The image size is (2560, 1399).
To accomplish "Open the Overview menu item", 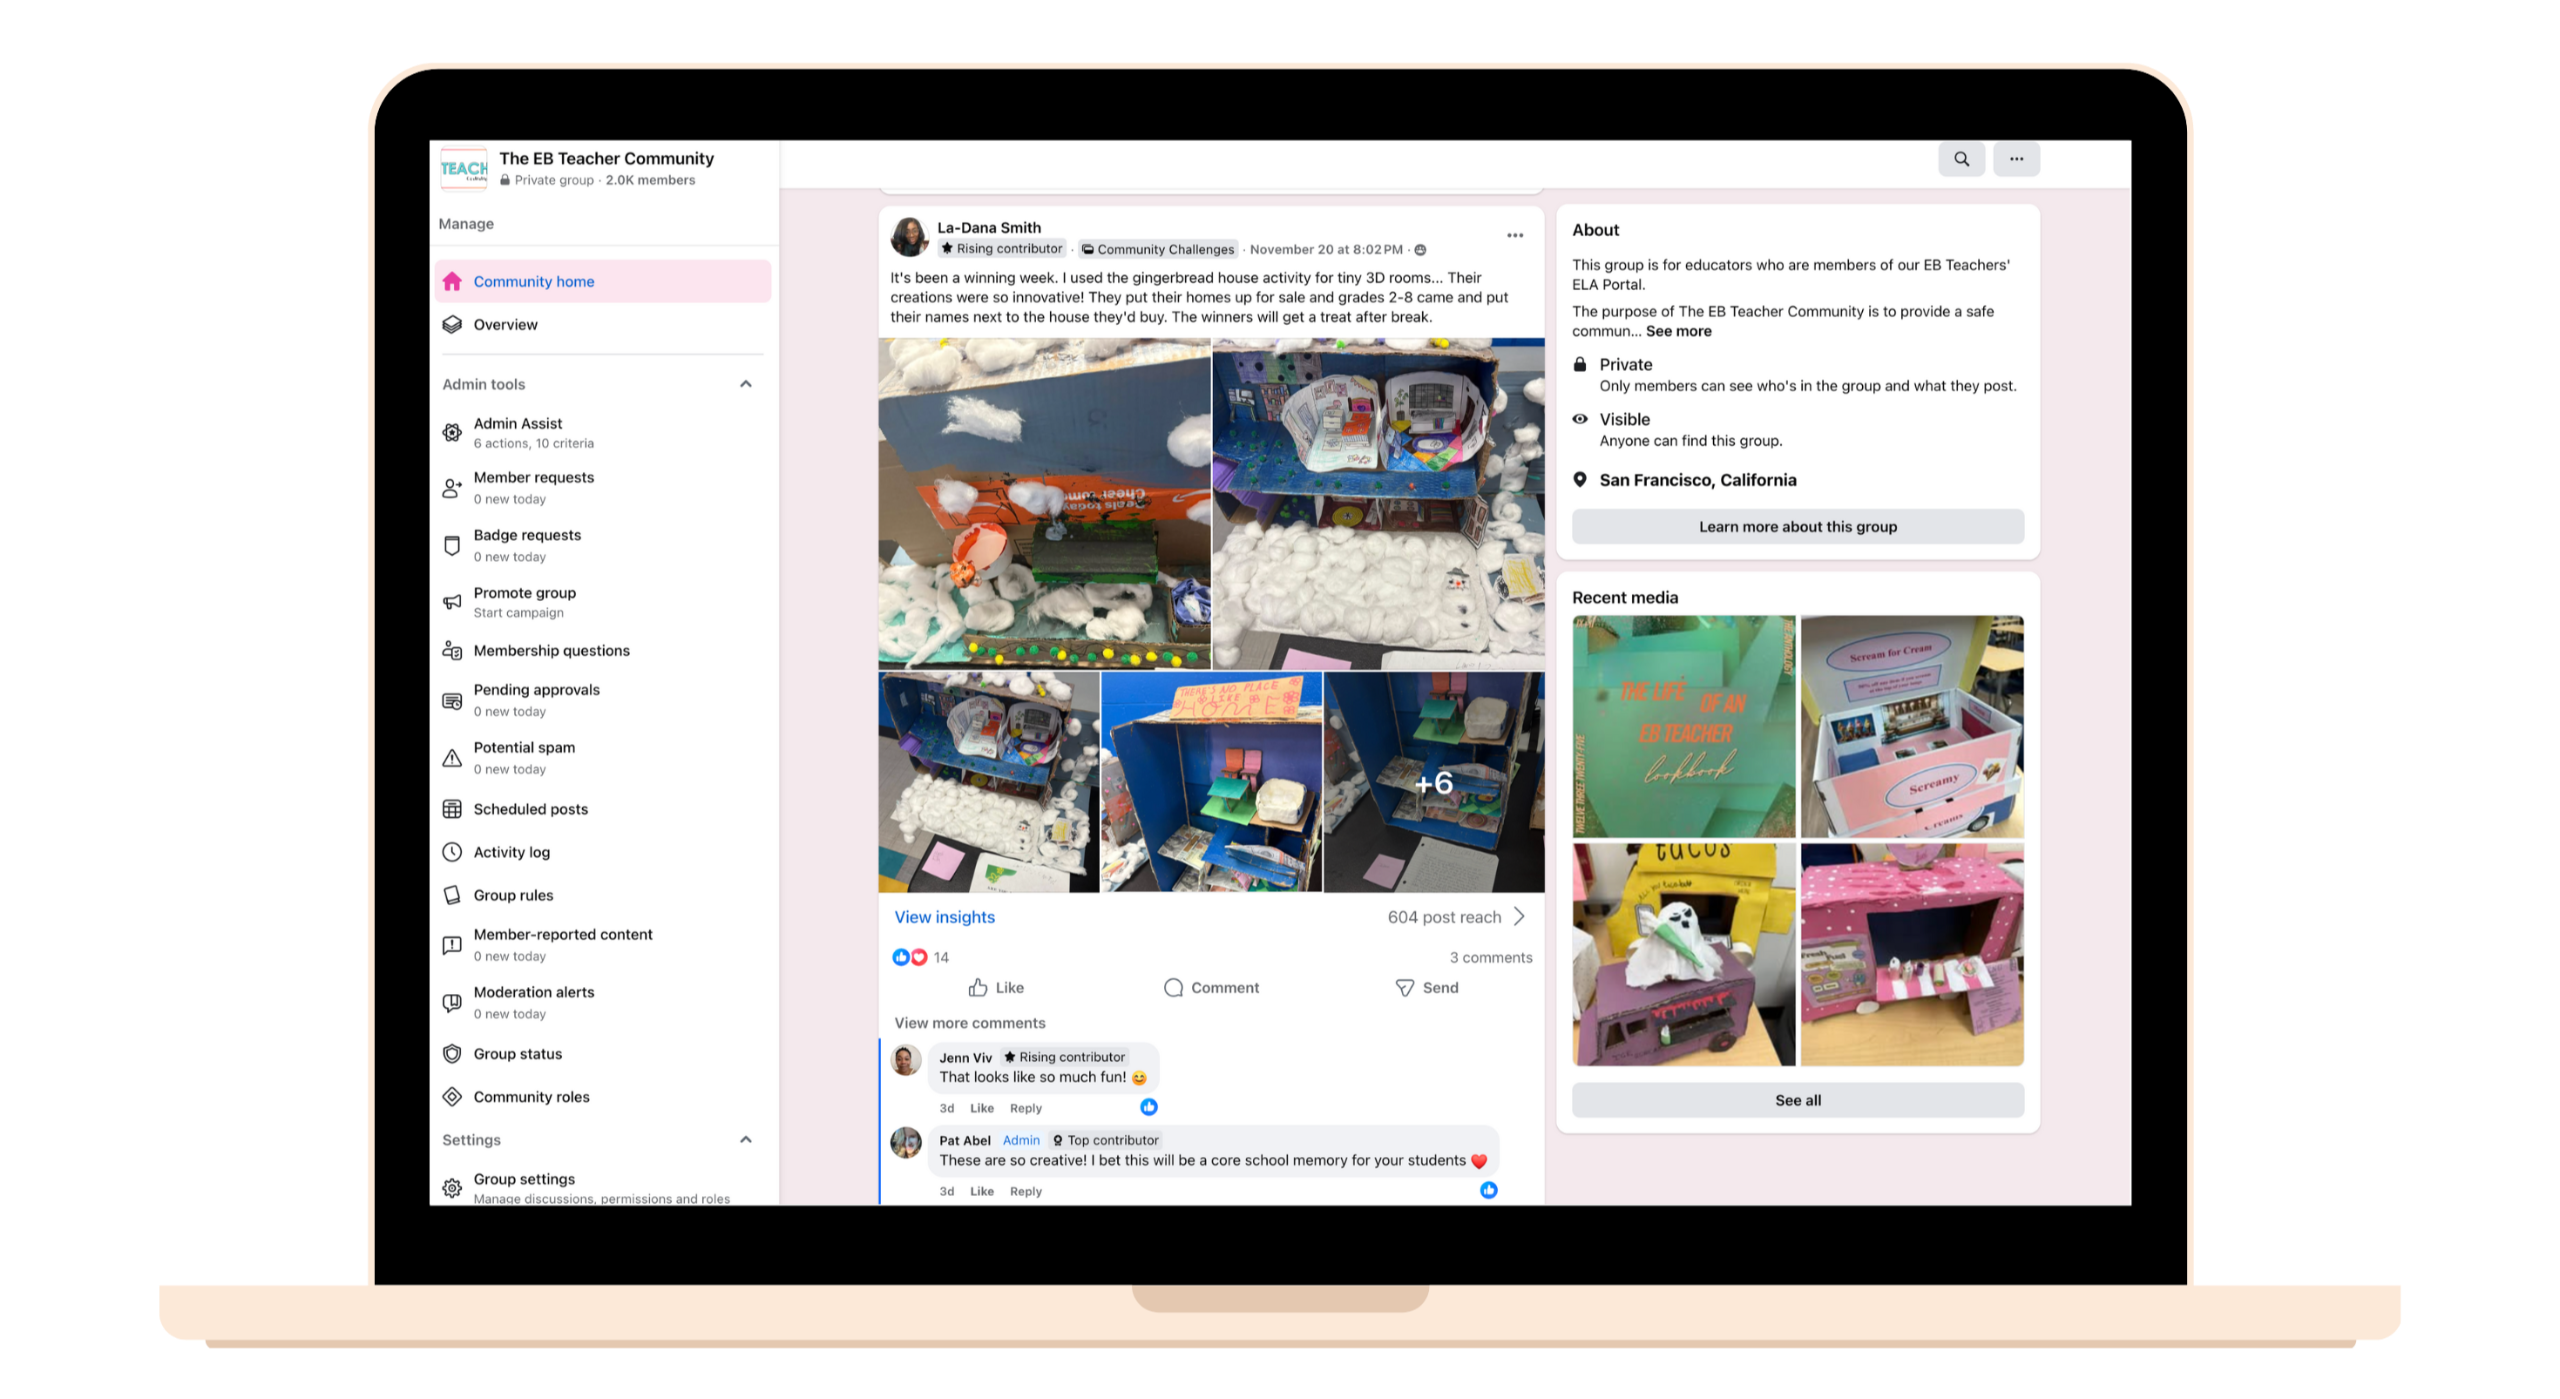I will tap(505, 325).
